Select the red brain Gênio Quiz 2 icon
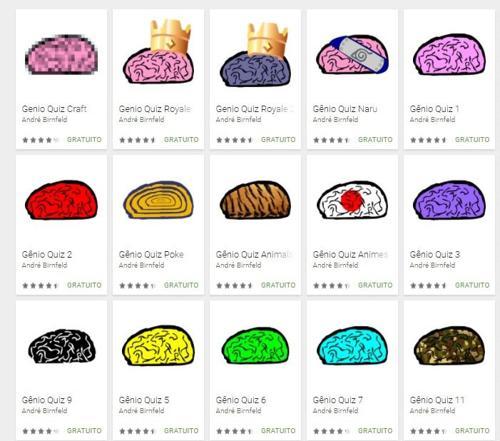 (62, 200)
